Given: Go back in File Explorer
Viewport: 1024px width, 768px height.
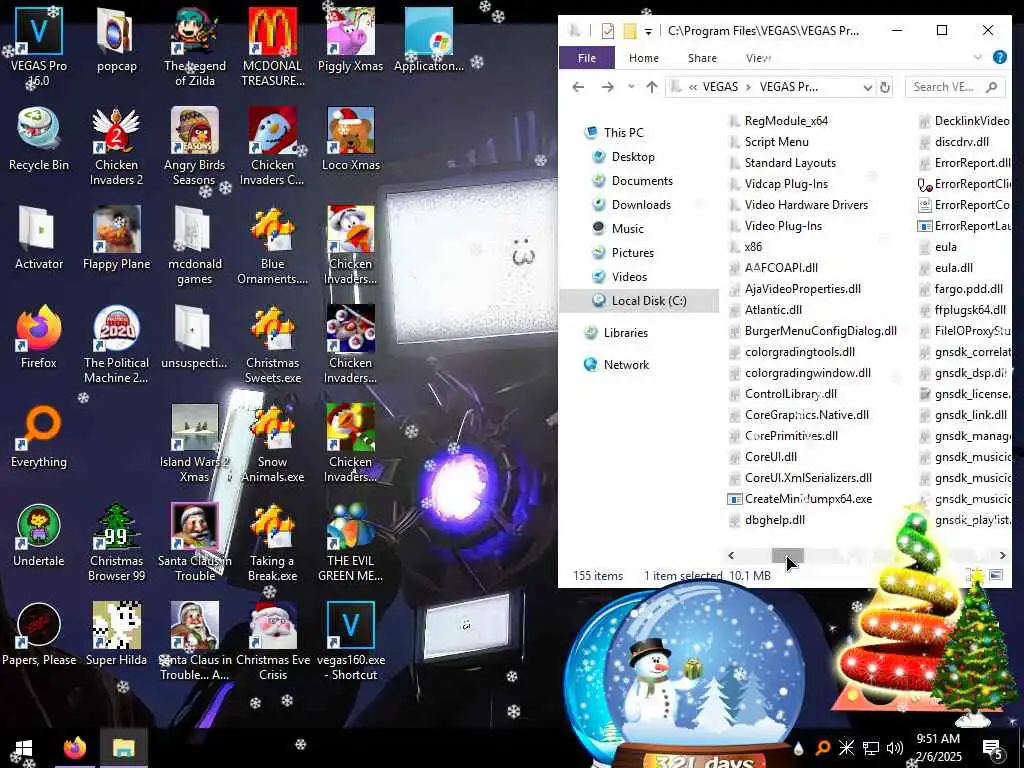Looking at the screenshot, I should (578, 87).
